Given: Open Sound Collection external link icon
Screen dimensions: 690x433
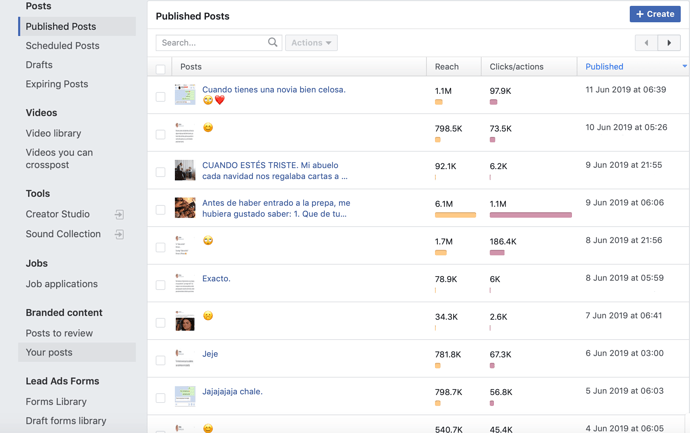Looking at the screenshot, I should pos(119,234).
